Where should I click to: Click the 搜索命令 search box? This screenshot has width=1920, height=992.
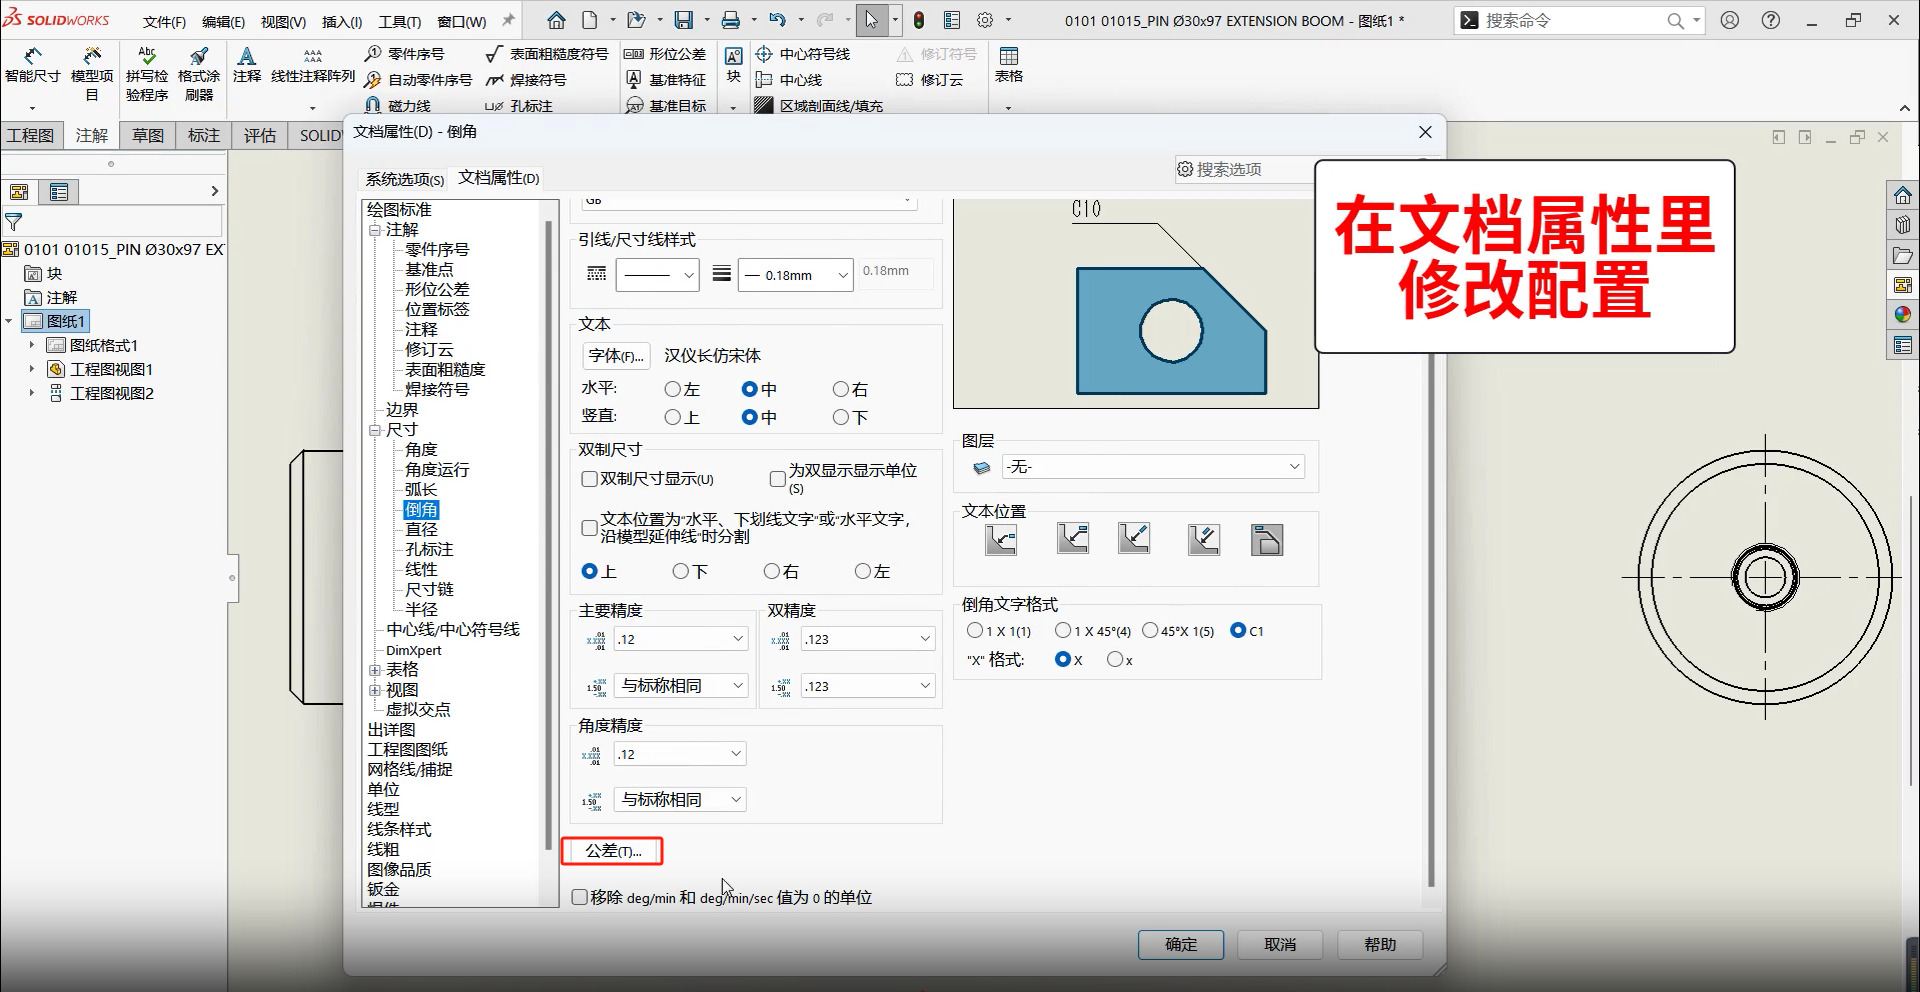1578,20
